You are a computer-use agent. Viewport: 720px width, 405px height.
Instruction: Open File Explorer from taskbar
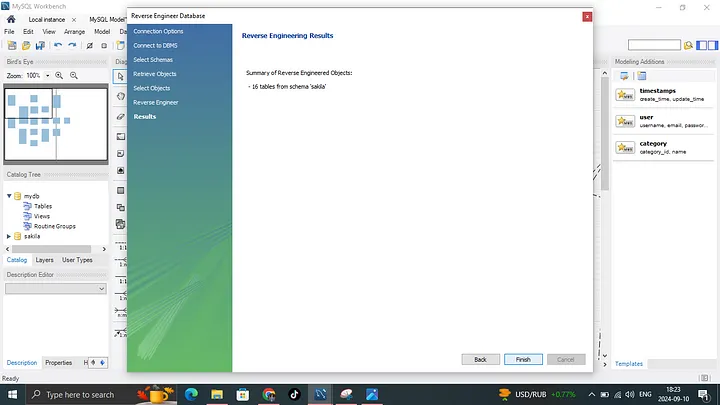[217, 394]
